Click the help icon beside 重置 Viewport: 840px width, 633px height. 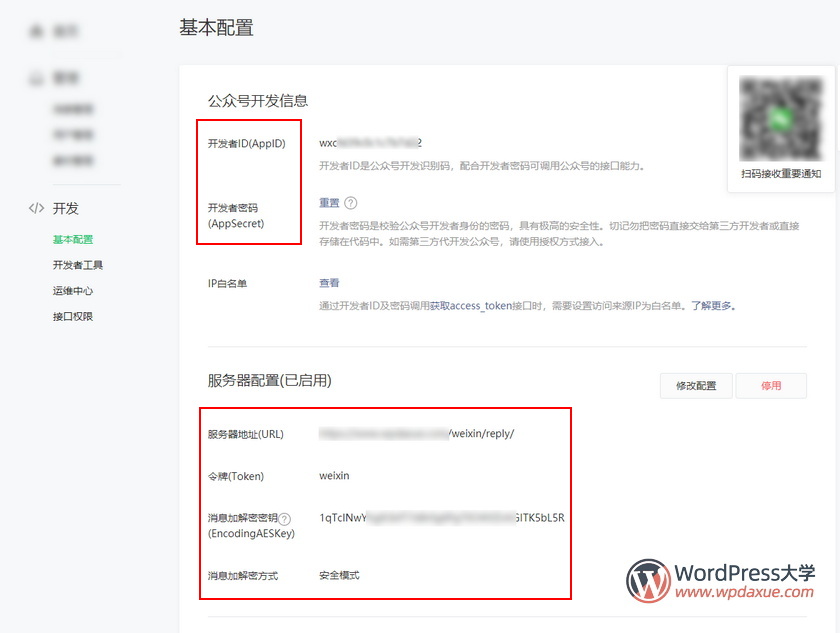coord(351,203)
